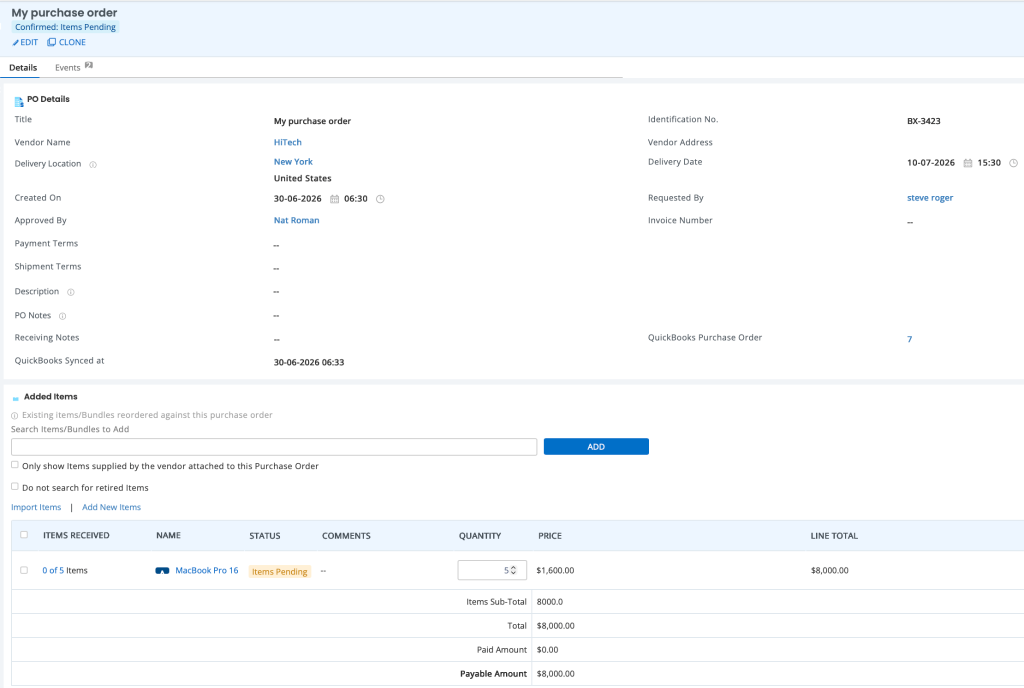
Task: Click info icon next to Delivery Location
Action: point(93,164)
